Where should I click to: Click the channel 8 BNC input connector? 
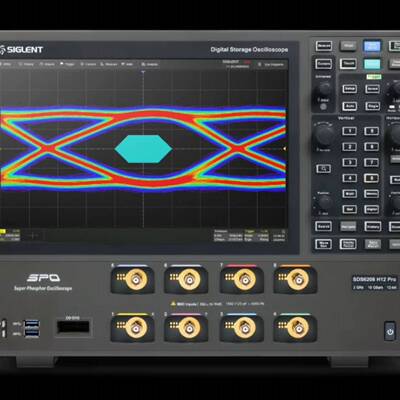coord(297,279)
